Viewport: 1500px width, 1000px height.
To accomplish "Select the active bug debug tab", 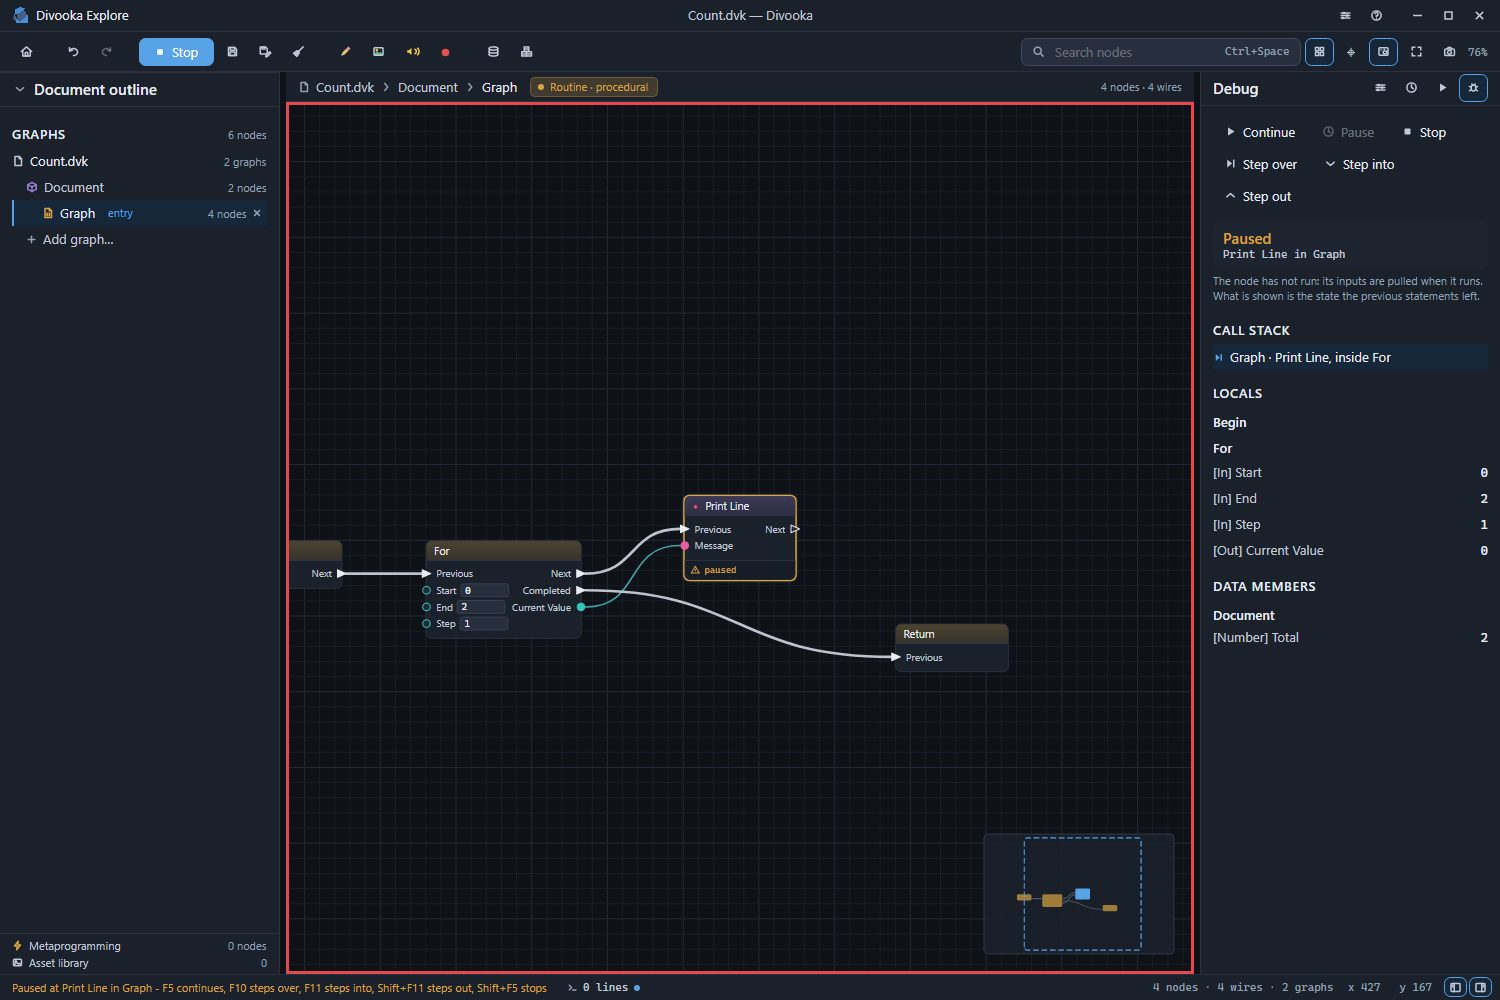I will 1473,88.
